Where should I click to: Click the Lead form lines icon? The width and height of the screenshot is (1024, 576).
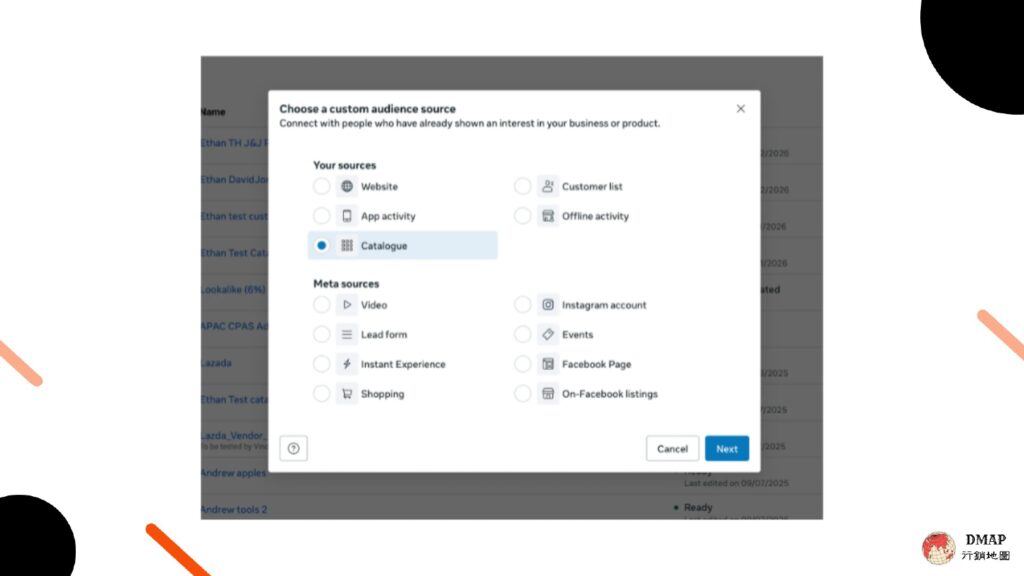(347, 334)
